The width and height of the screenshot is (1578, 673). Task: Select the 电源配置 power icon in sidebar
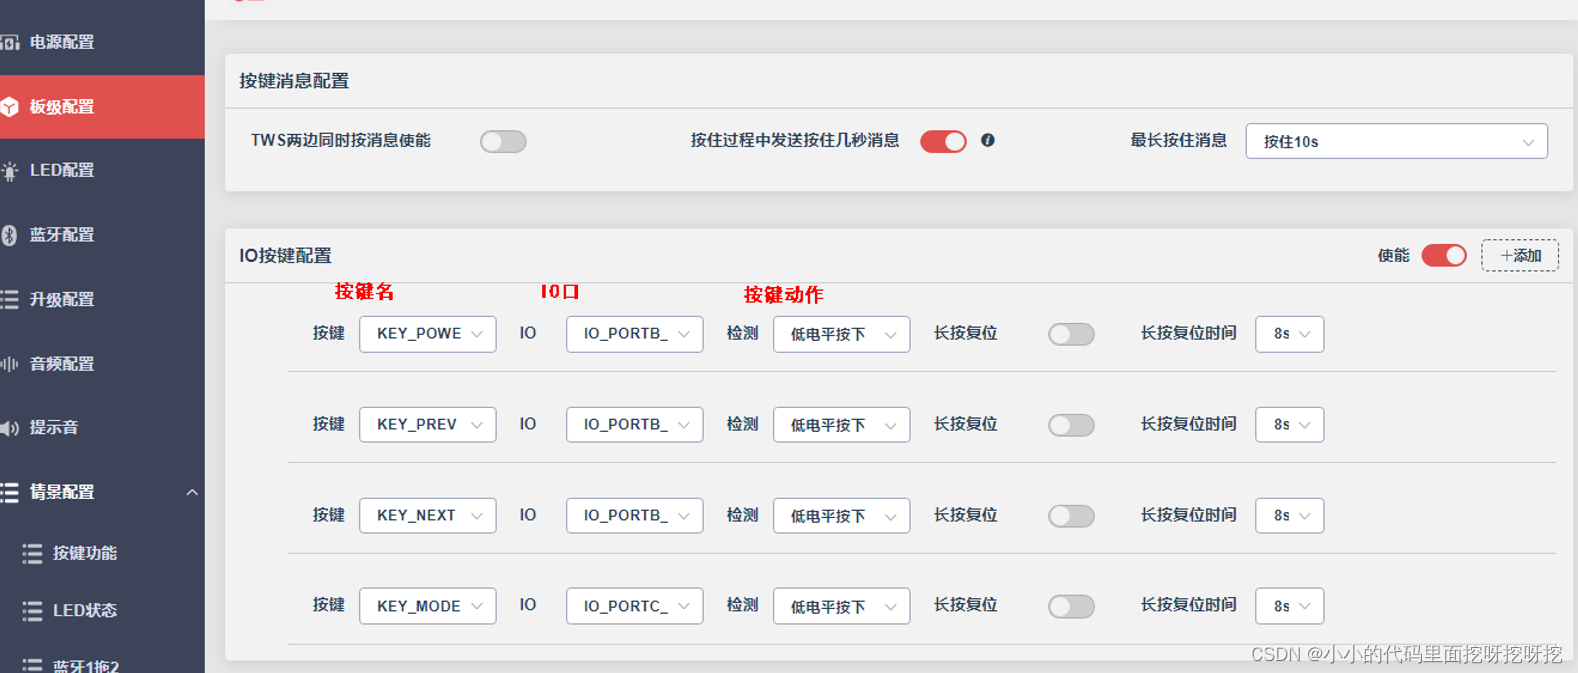pos(9,42)
